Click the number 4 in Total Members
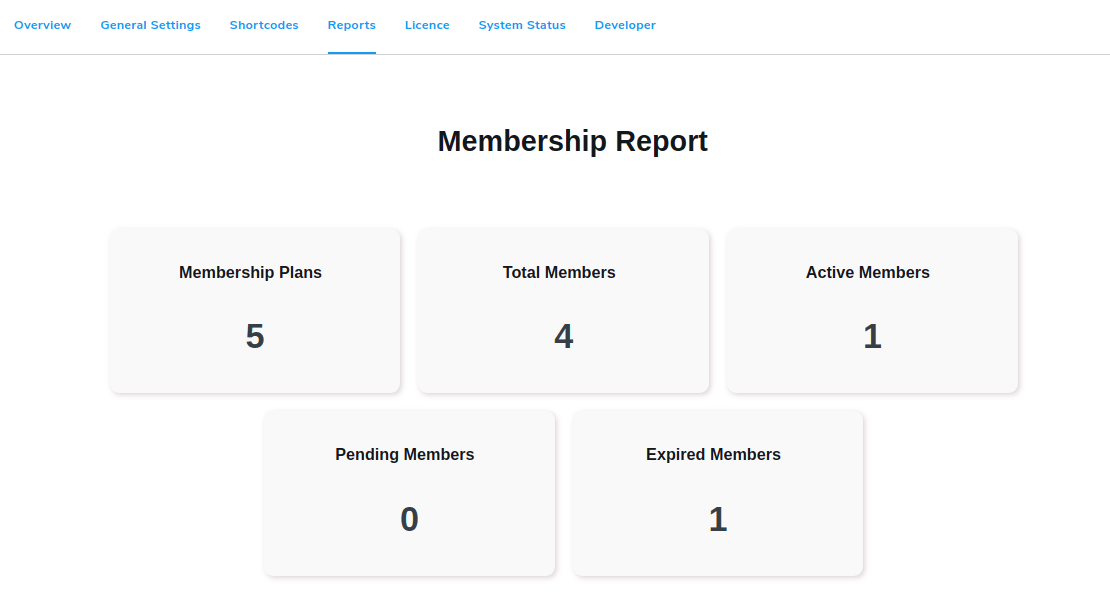 point(563,336)
